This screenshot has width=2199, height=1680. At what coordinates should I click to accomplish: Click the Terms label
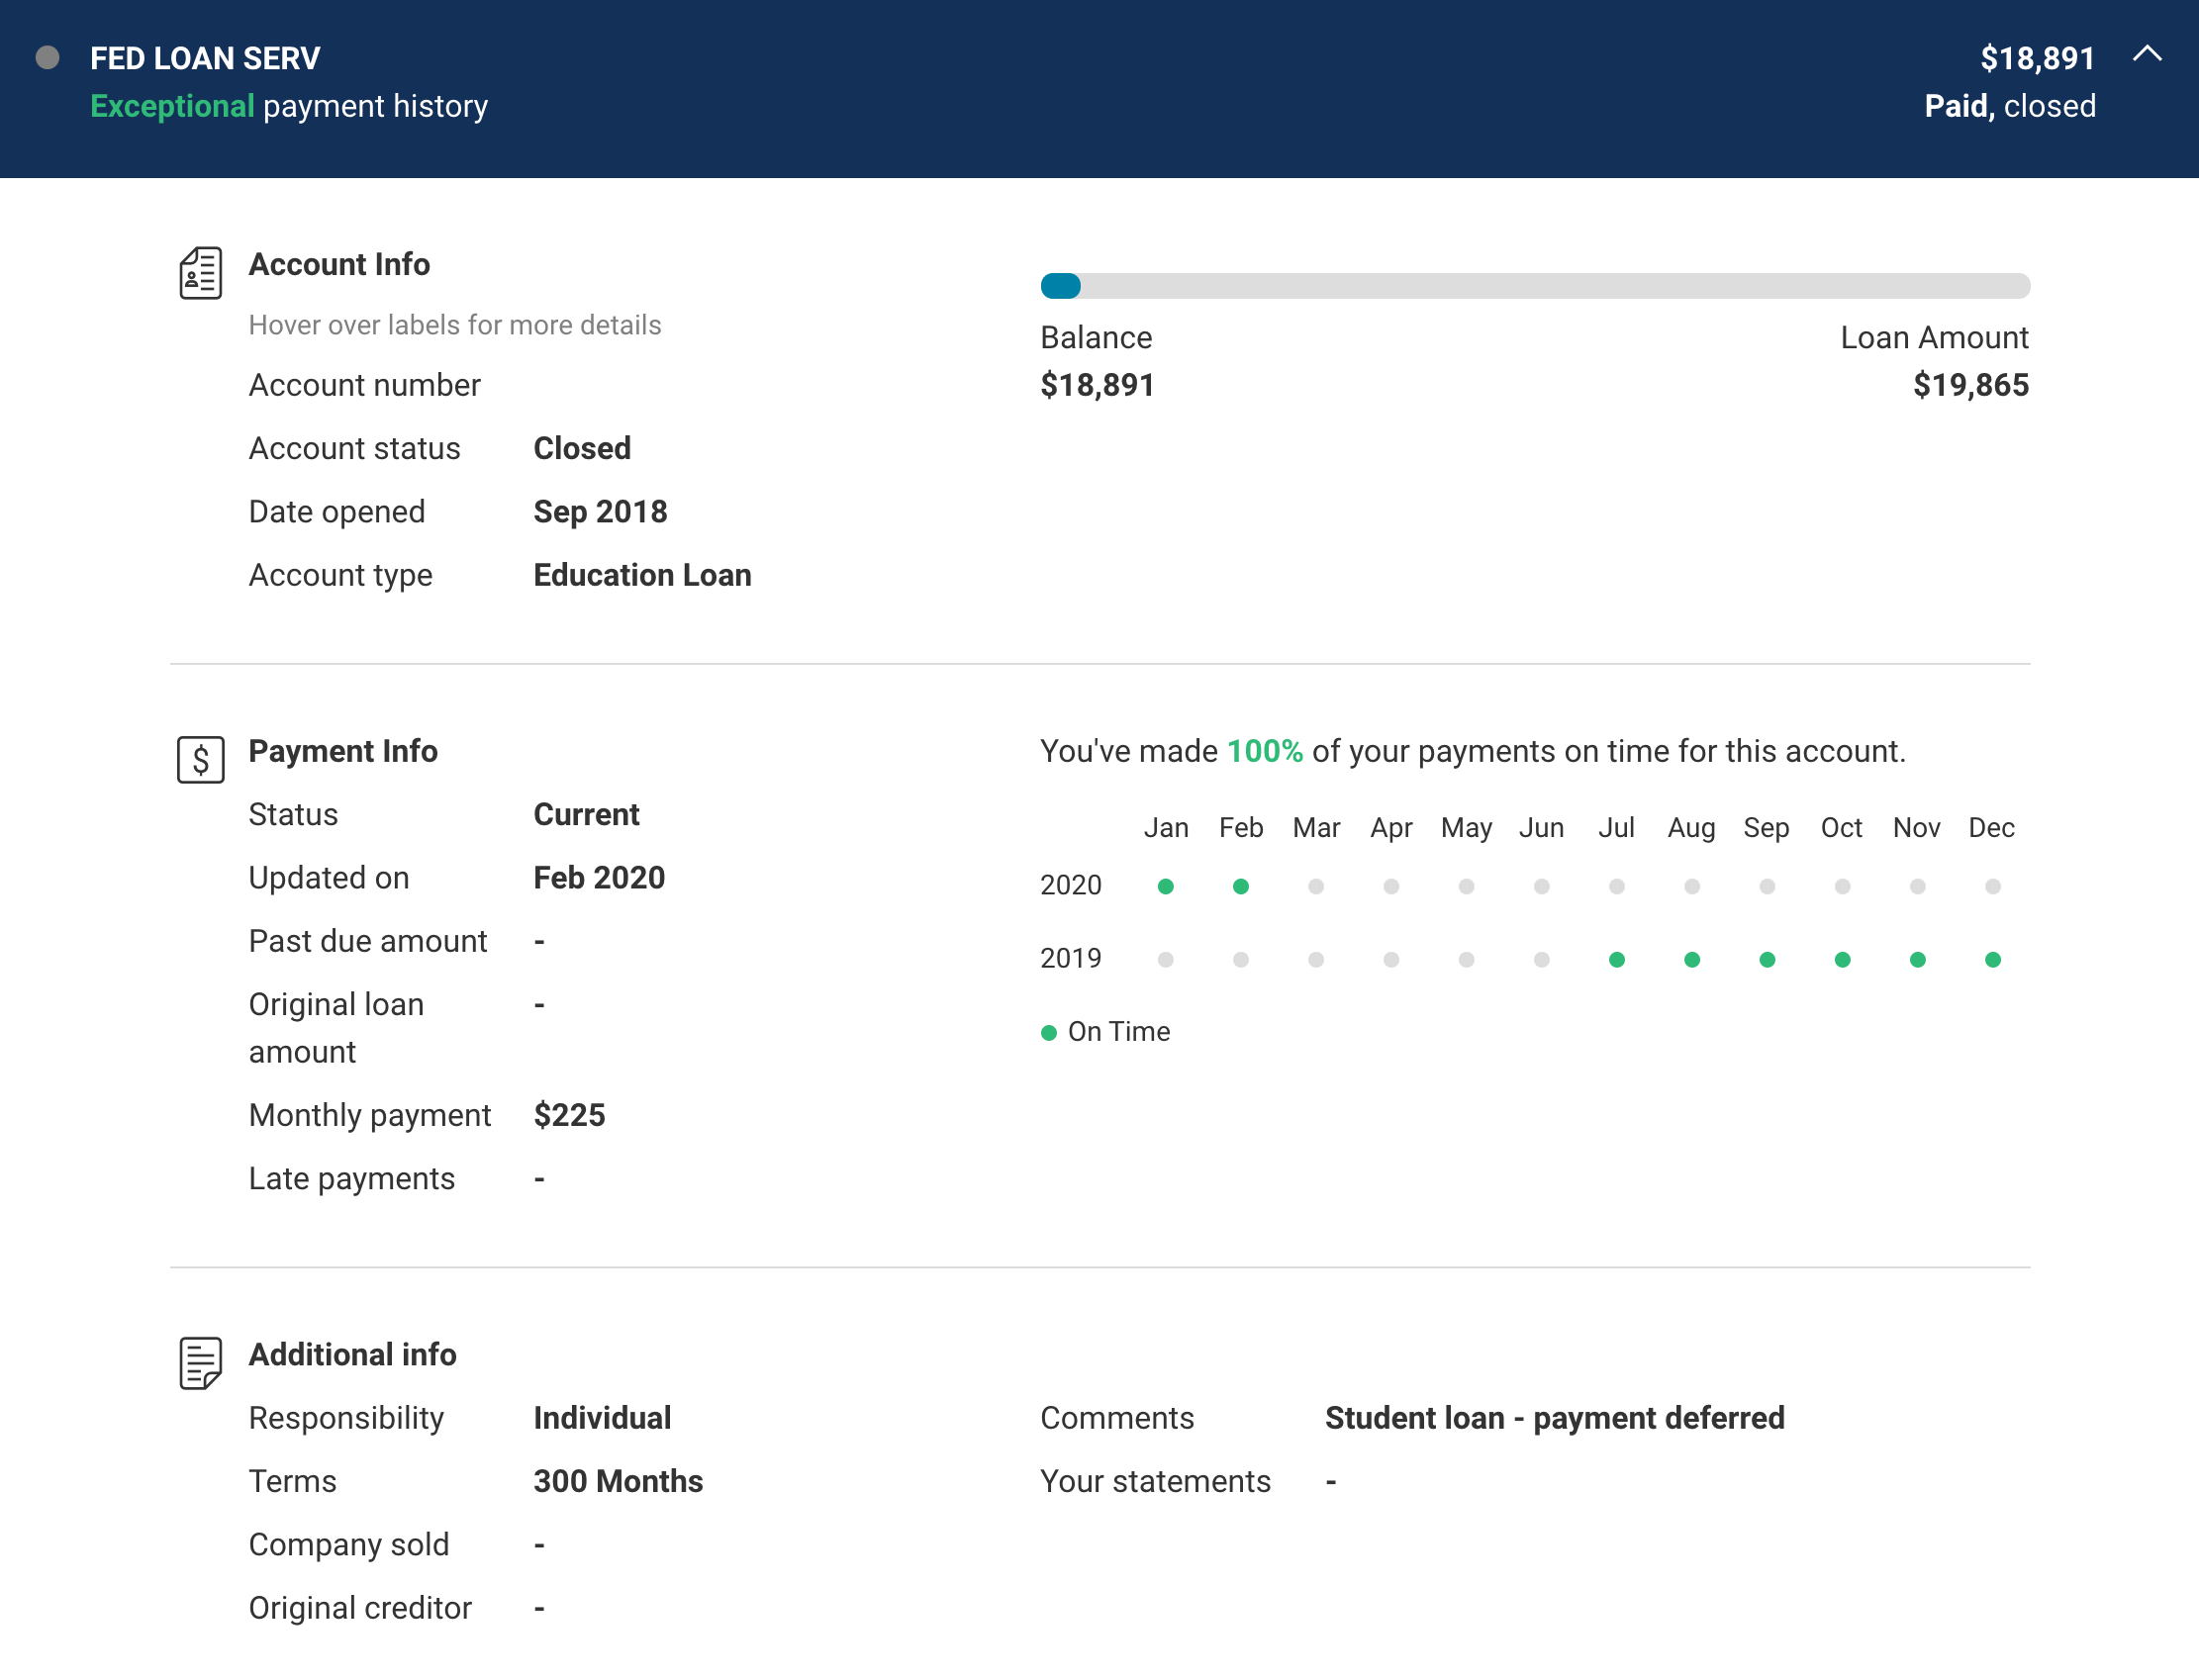(x=292, y=1481)
